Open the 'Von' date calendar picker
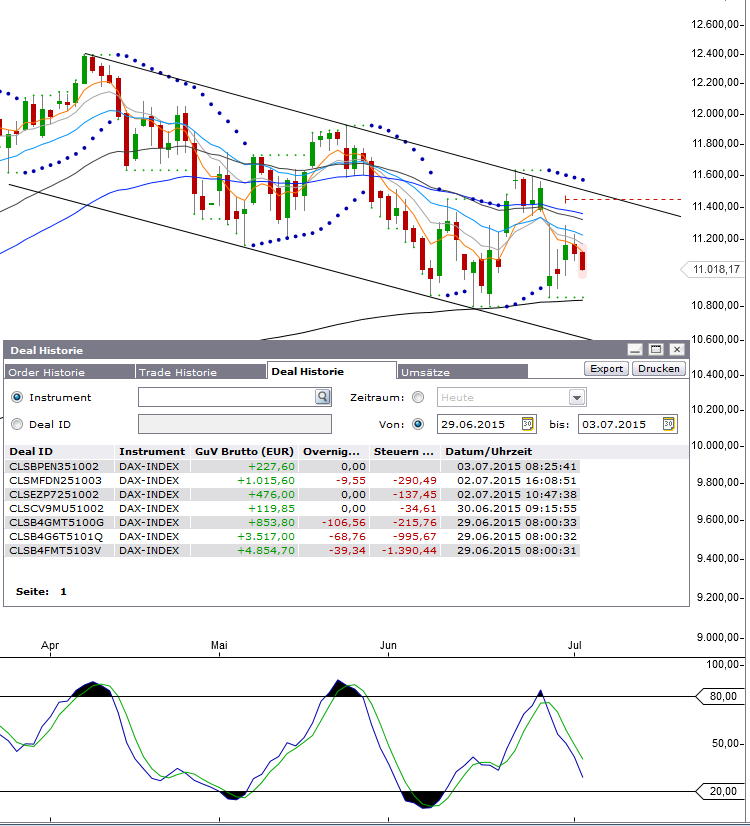 pyautogui.click(x=528, y=424)
